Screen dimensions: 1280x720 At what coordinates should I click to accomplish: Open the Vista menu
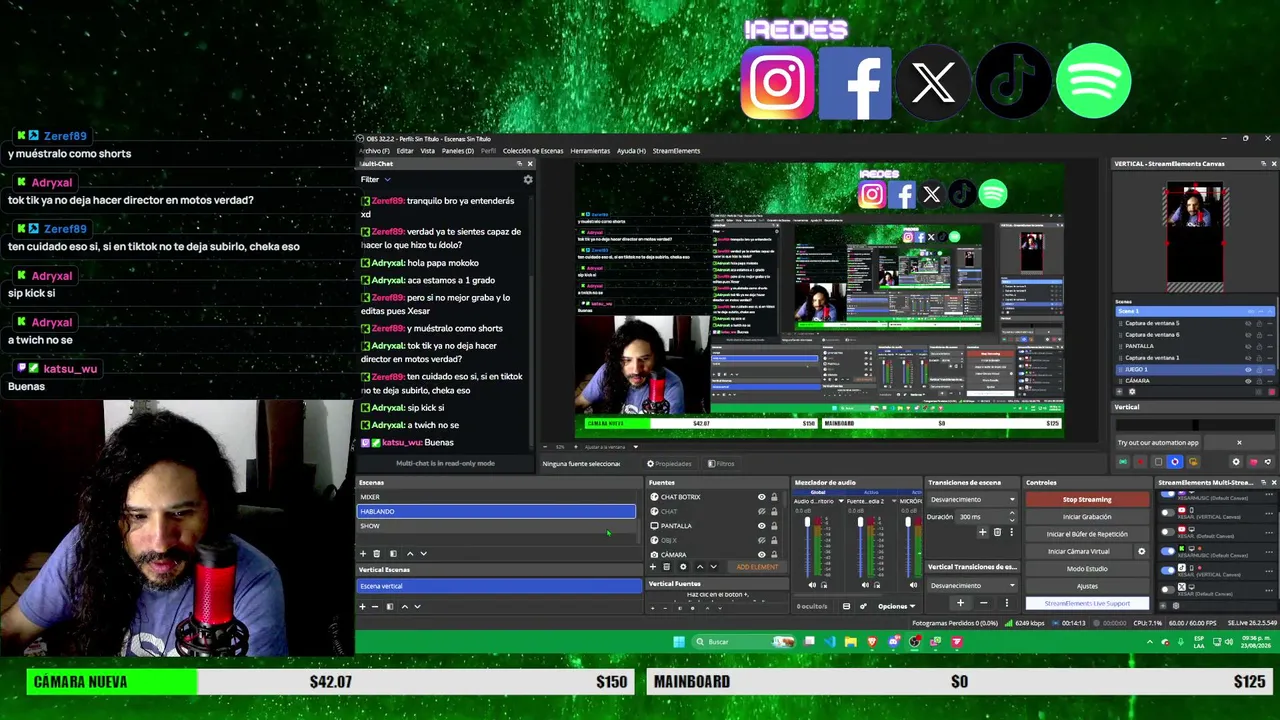point(428,151)
